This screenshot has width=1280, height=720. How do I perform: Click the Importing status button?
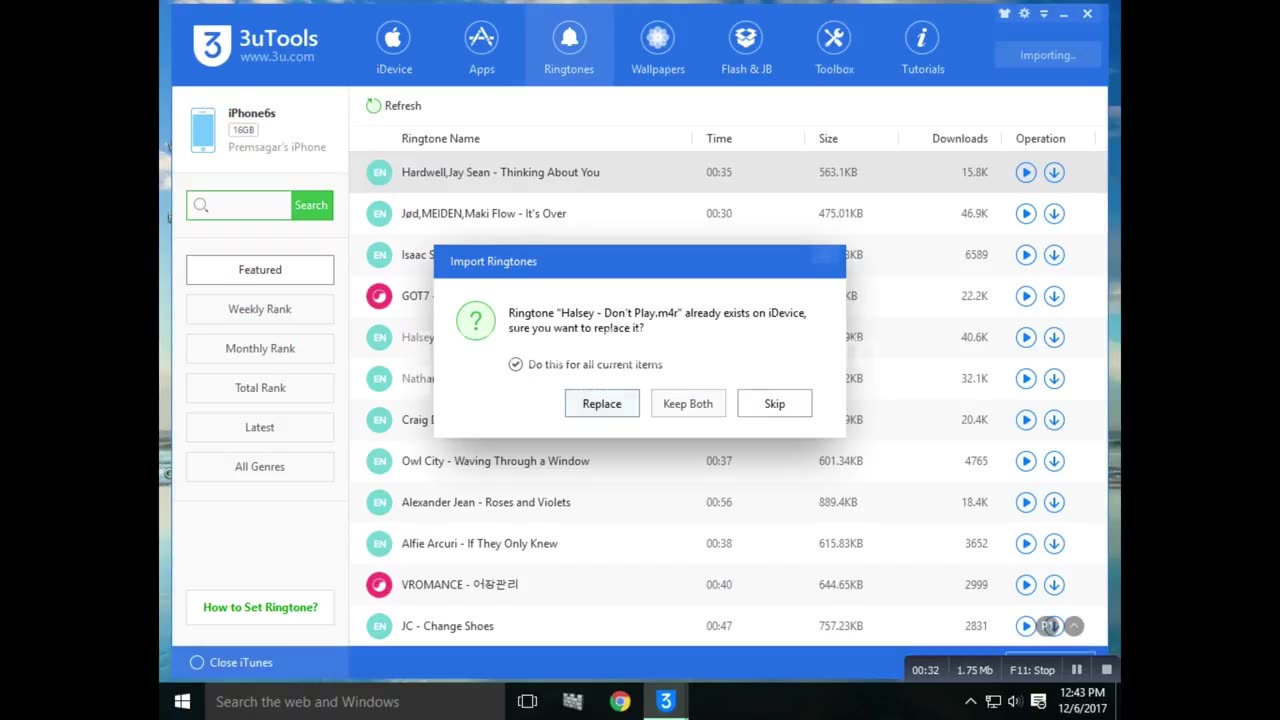(x=1047, y=55)
